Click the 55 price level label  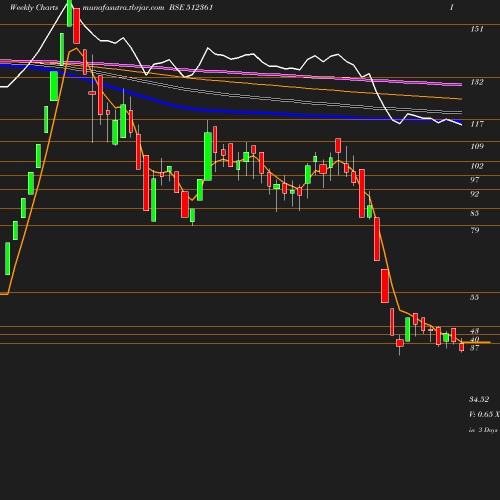(x=475, y=297)
